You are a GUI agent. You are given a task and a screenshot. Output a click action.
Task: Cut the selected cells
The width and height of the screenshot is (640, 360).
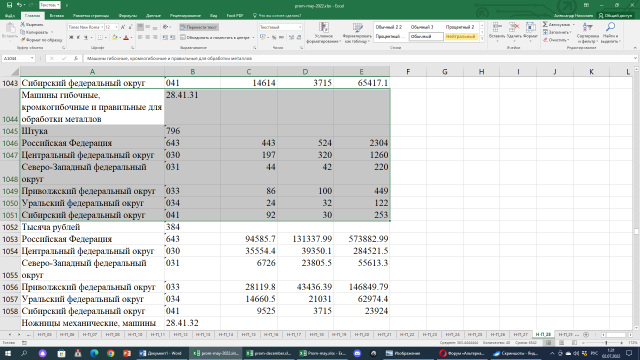pyautogui.click(x=32, y=24)
